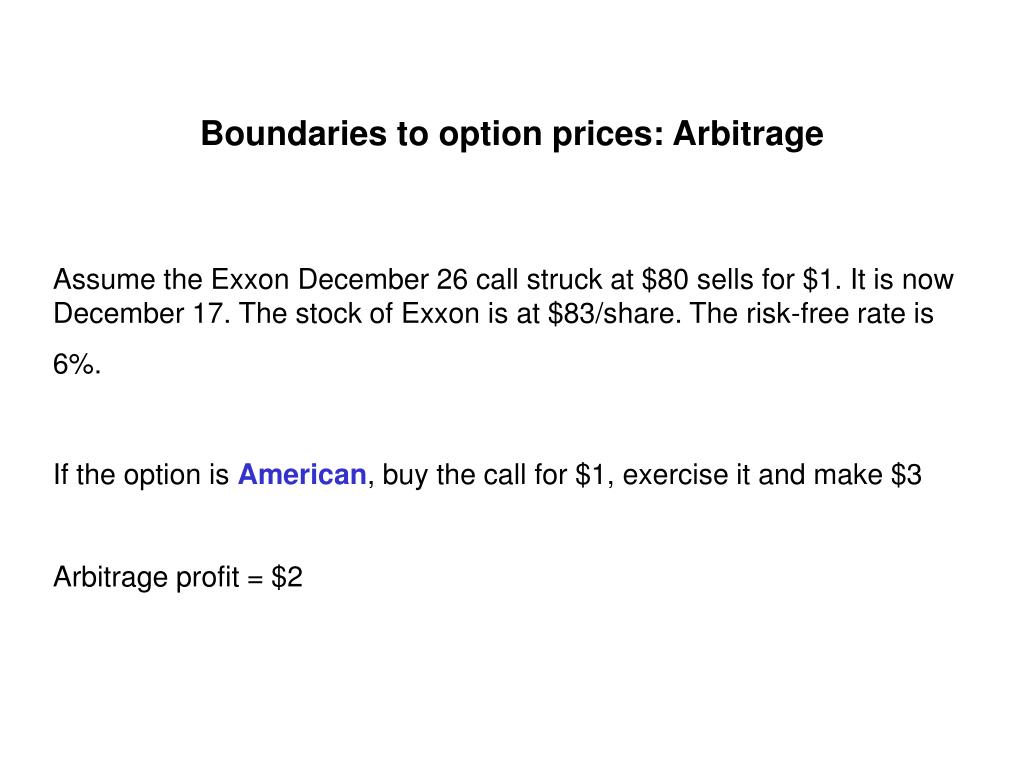Click the slide title about option price boundaries
This screenshot has height=768, width=1024.
tap(511, 134)
